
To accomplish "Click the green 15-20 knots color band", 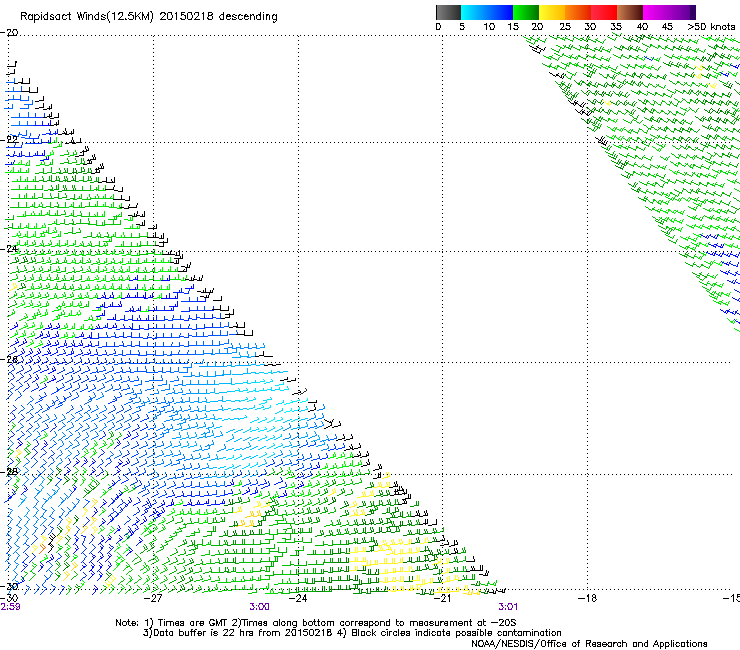I will pos(526,12).
